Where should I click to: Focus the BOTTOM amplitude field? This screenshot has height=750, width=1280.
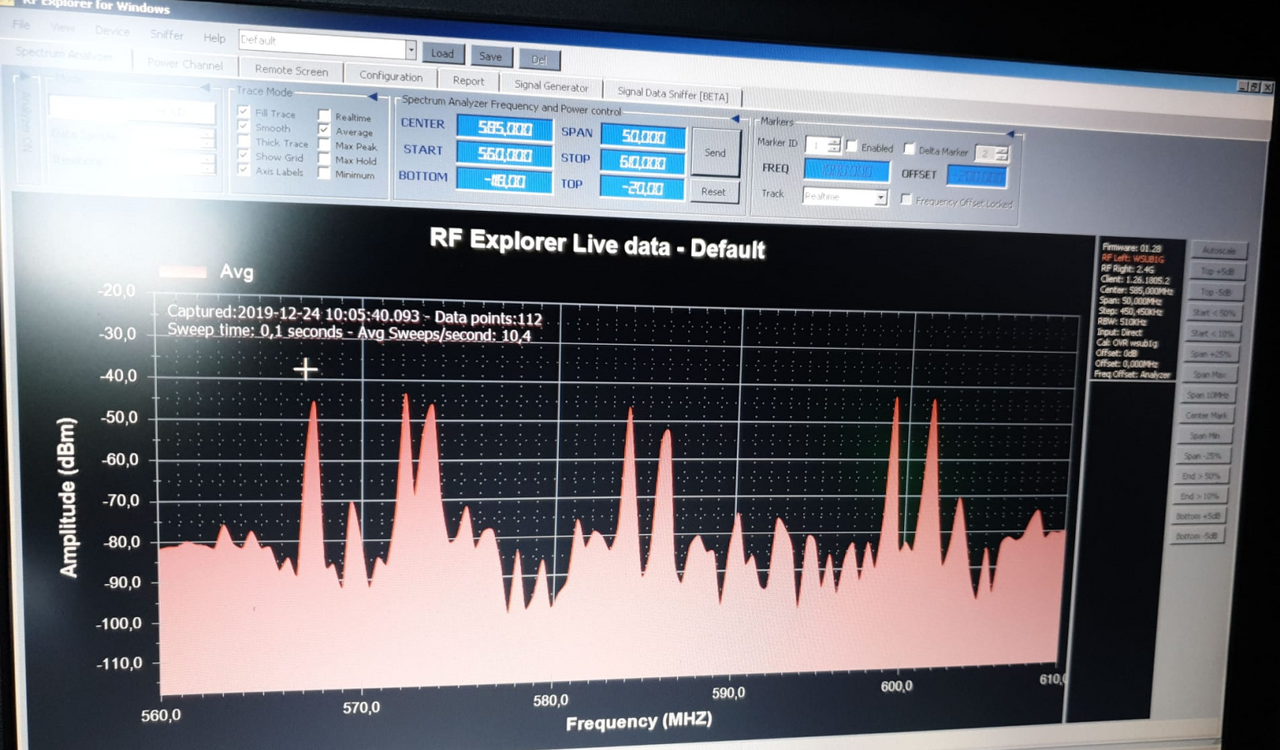click(504, 180)
